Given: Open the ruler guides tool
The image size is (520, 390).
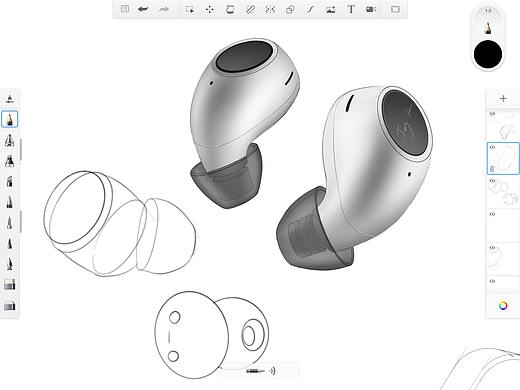Looking at the screenshot, I should pyautogui.click(x=250, y=9).
